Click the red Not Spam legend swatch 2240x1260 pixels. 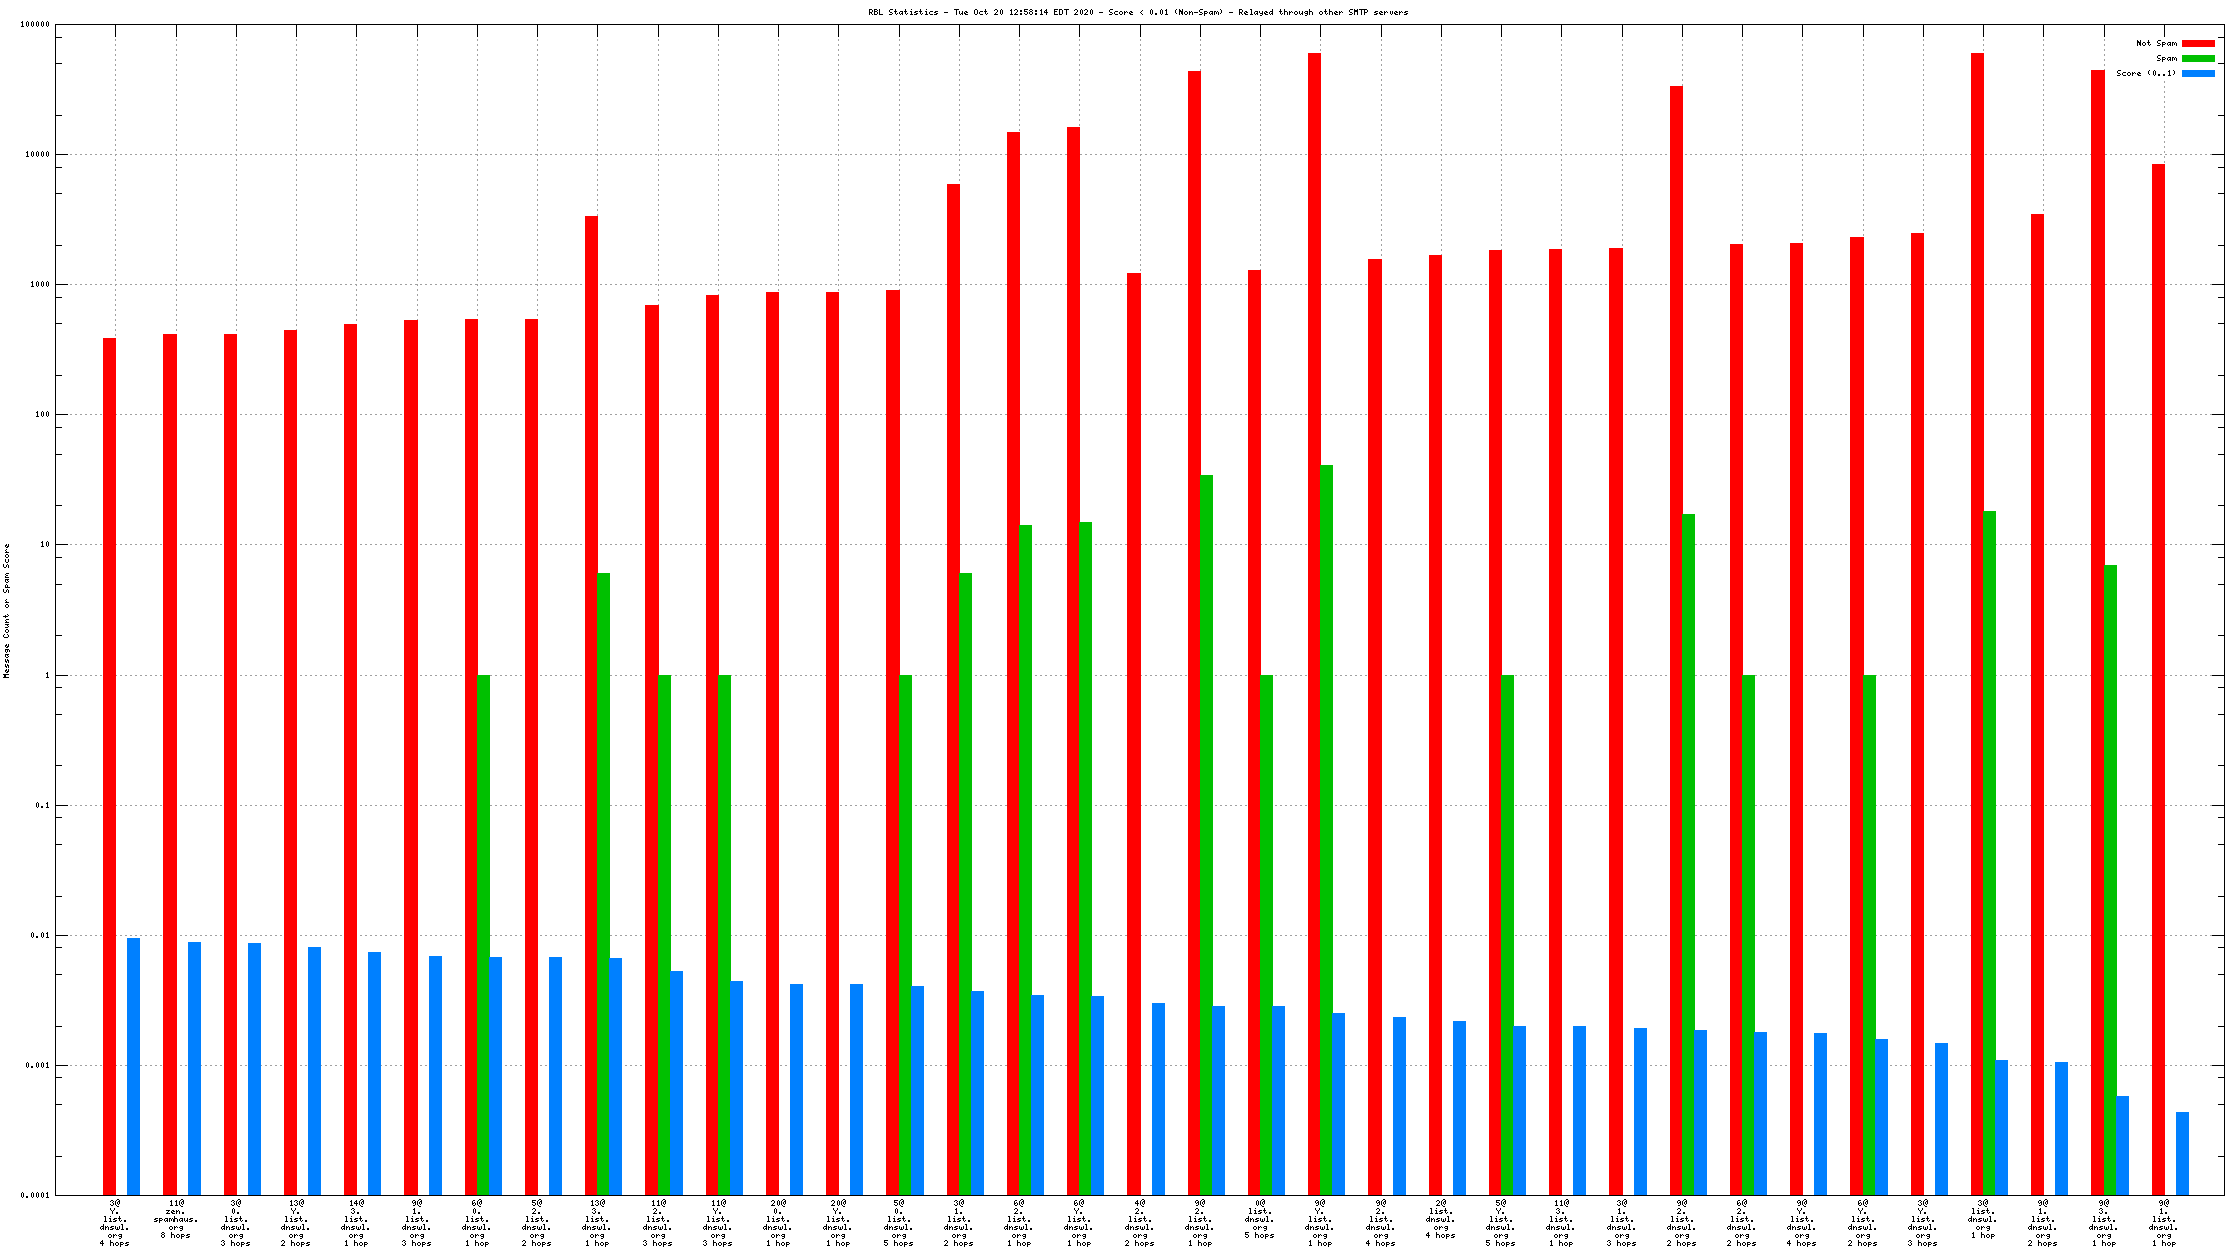(2198, 44)
